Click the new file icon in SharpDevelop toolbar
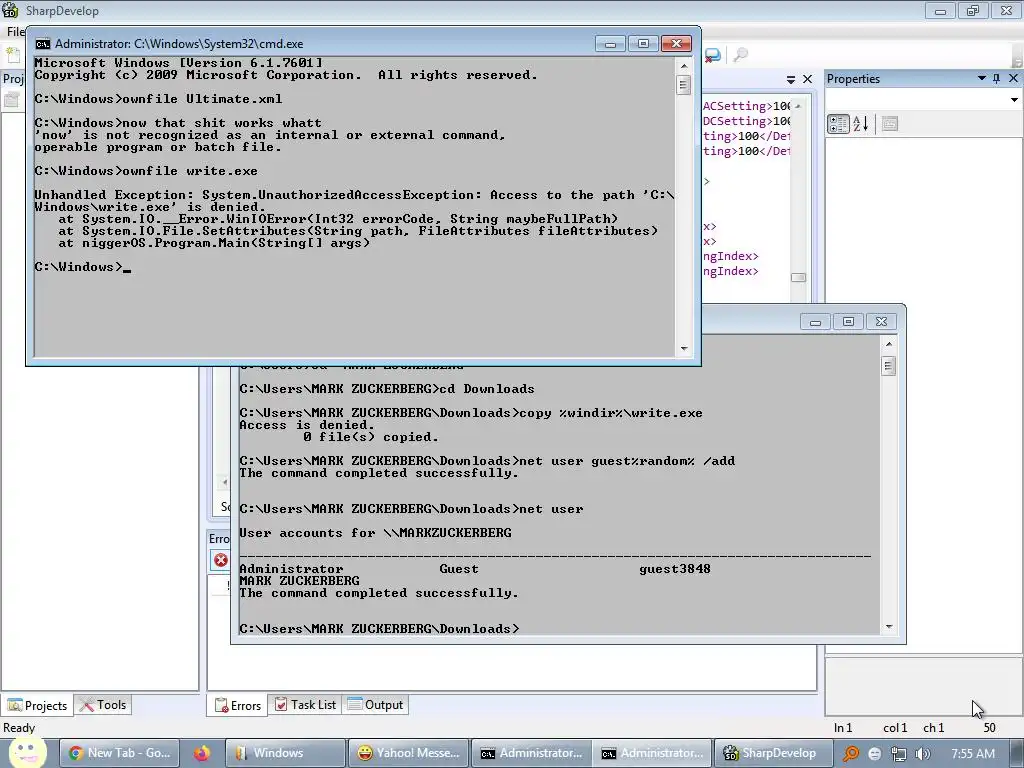 [12, 56]
